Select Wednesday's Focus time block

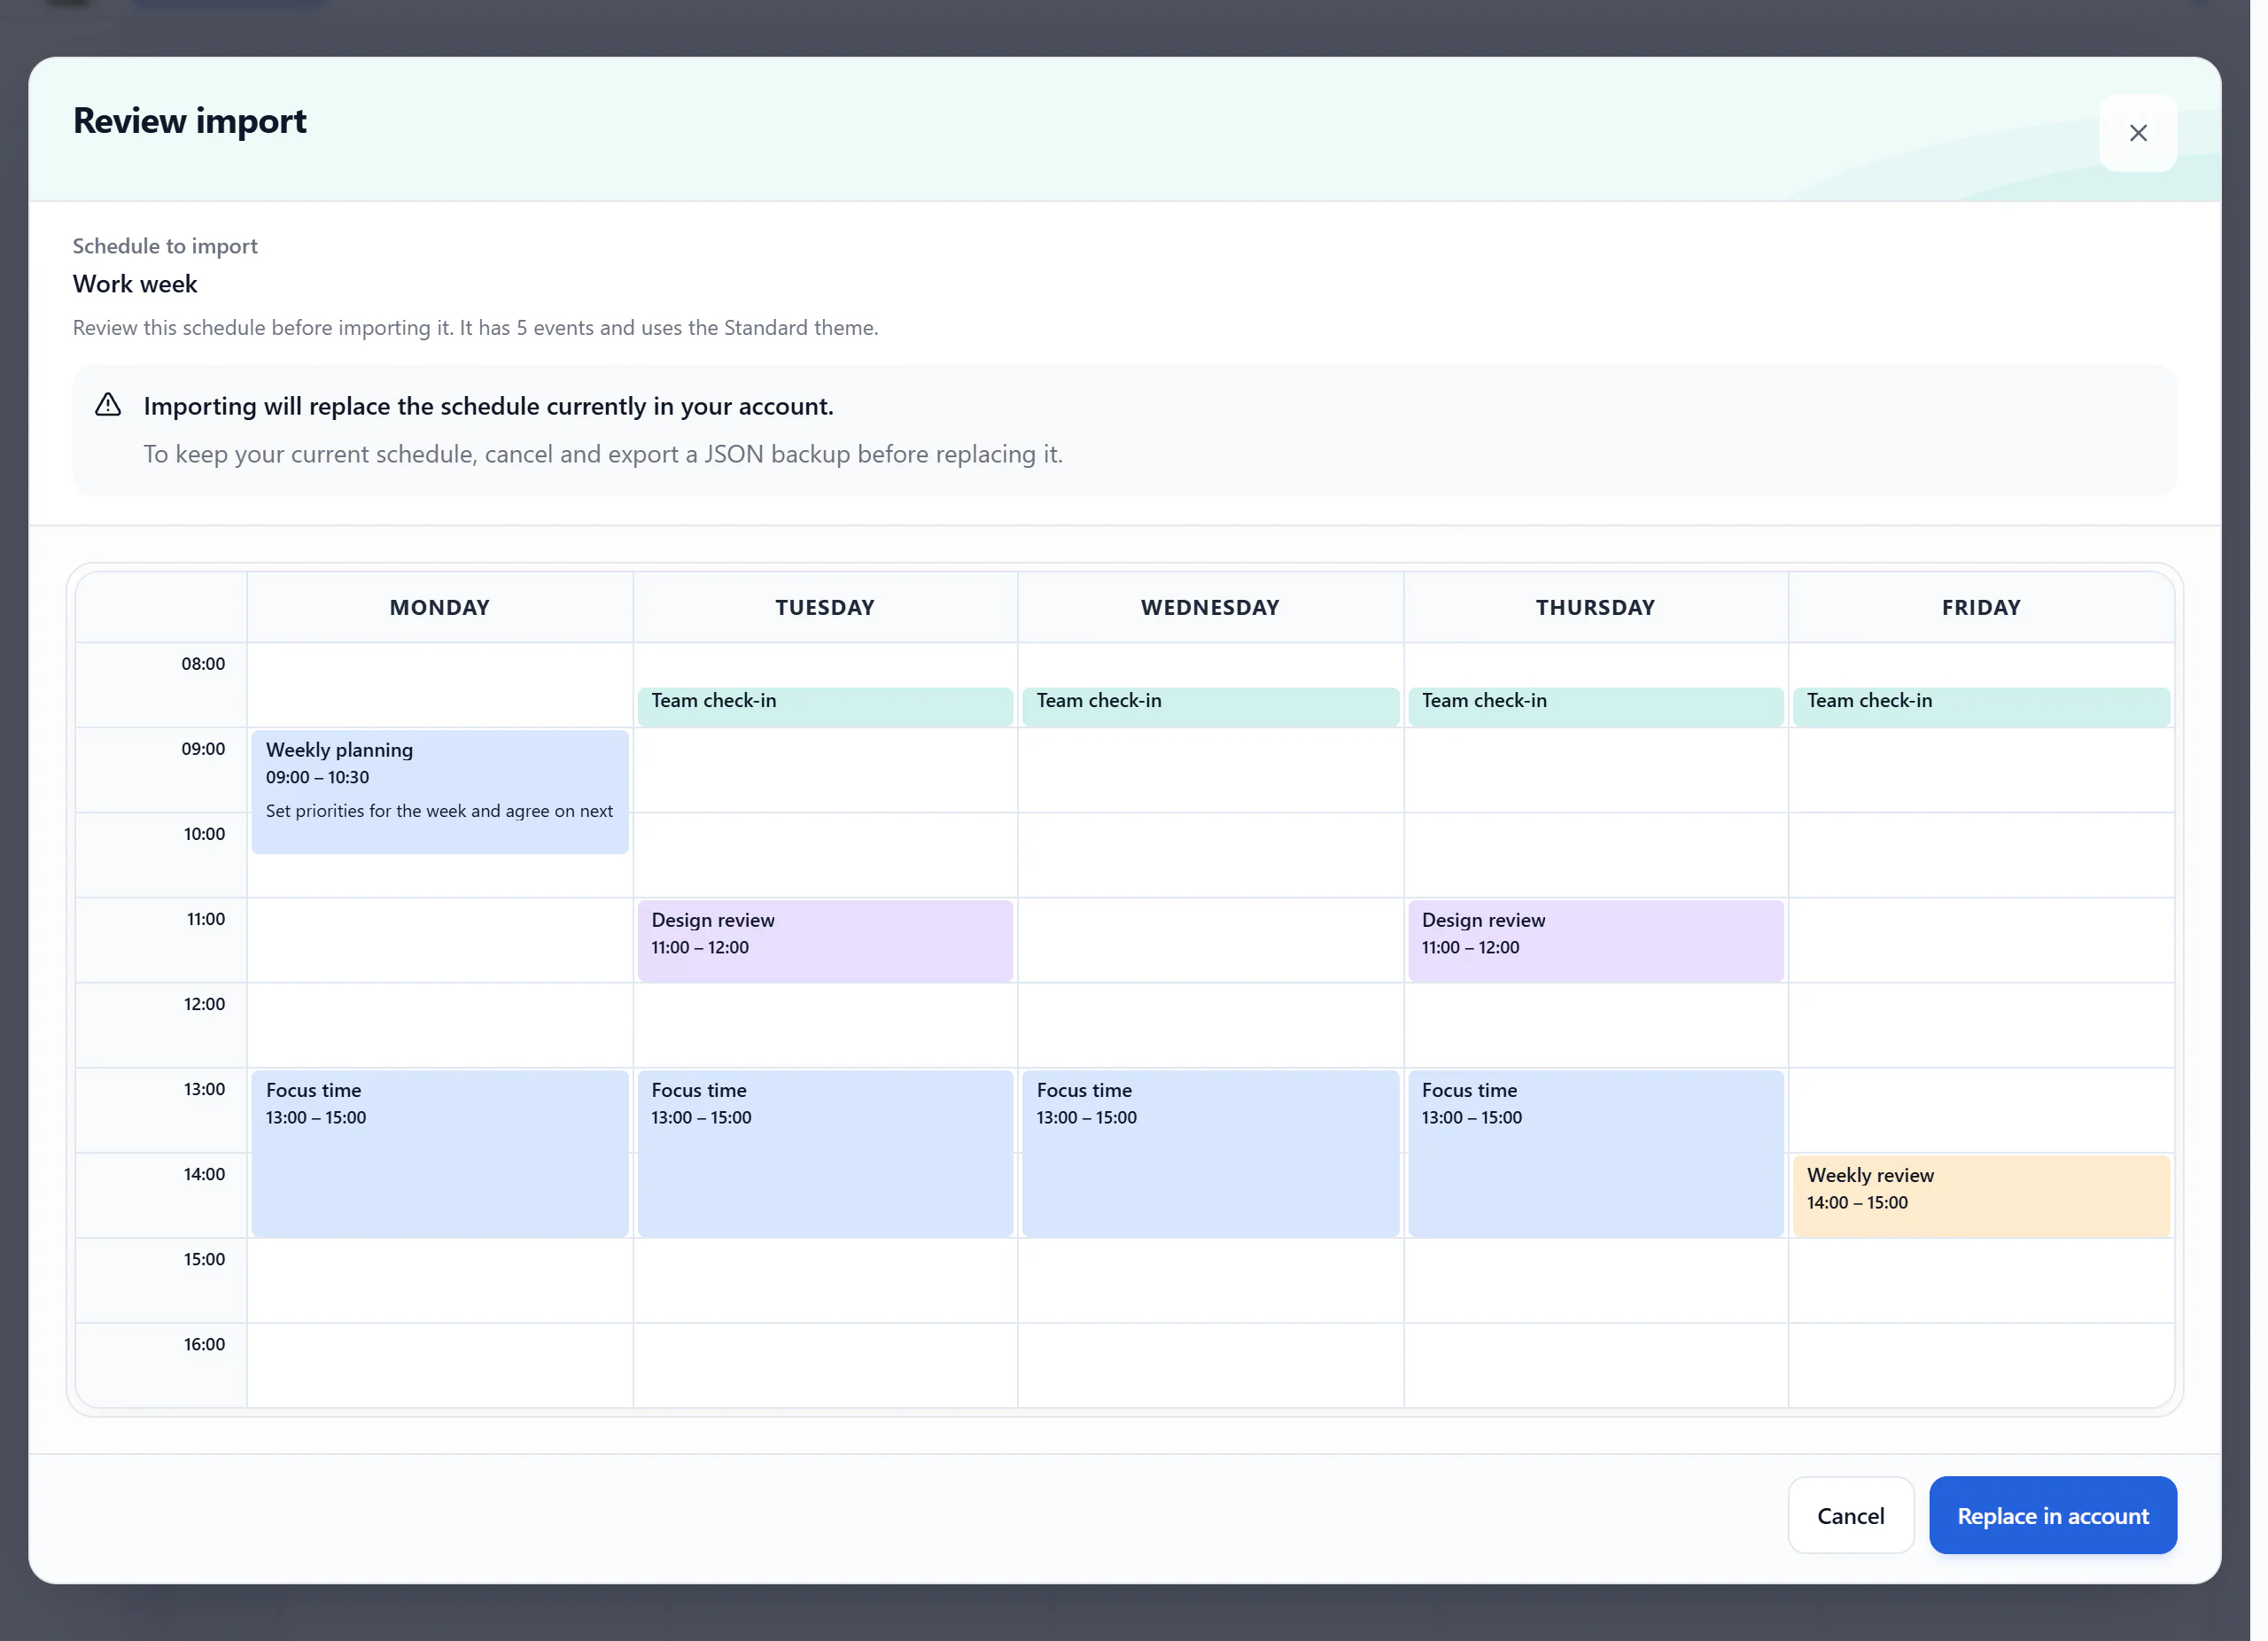pyautogui.click(x=1210, y=1154)
